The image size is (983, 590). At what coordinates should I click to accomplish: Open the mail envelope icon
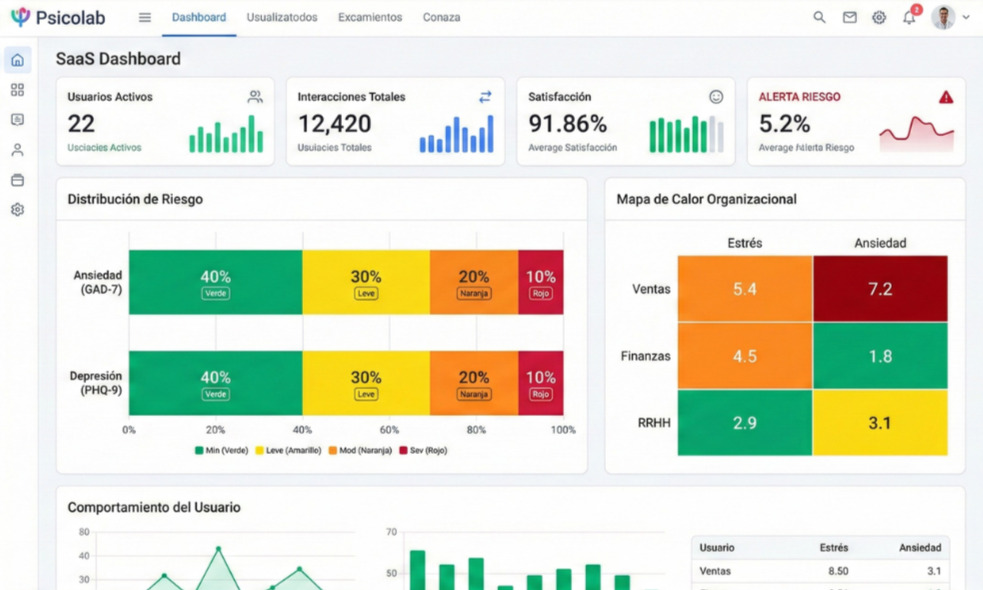pos(849,17)
